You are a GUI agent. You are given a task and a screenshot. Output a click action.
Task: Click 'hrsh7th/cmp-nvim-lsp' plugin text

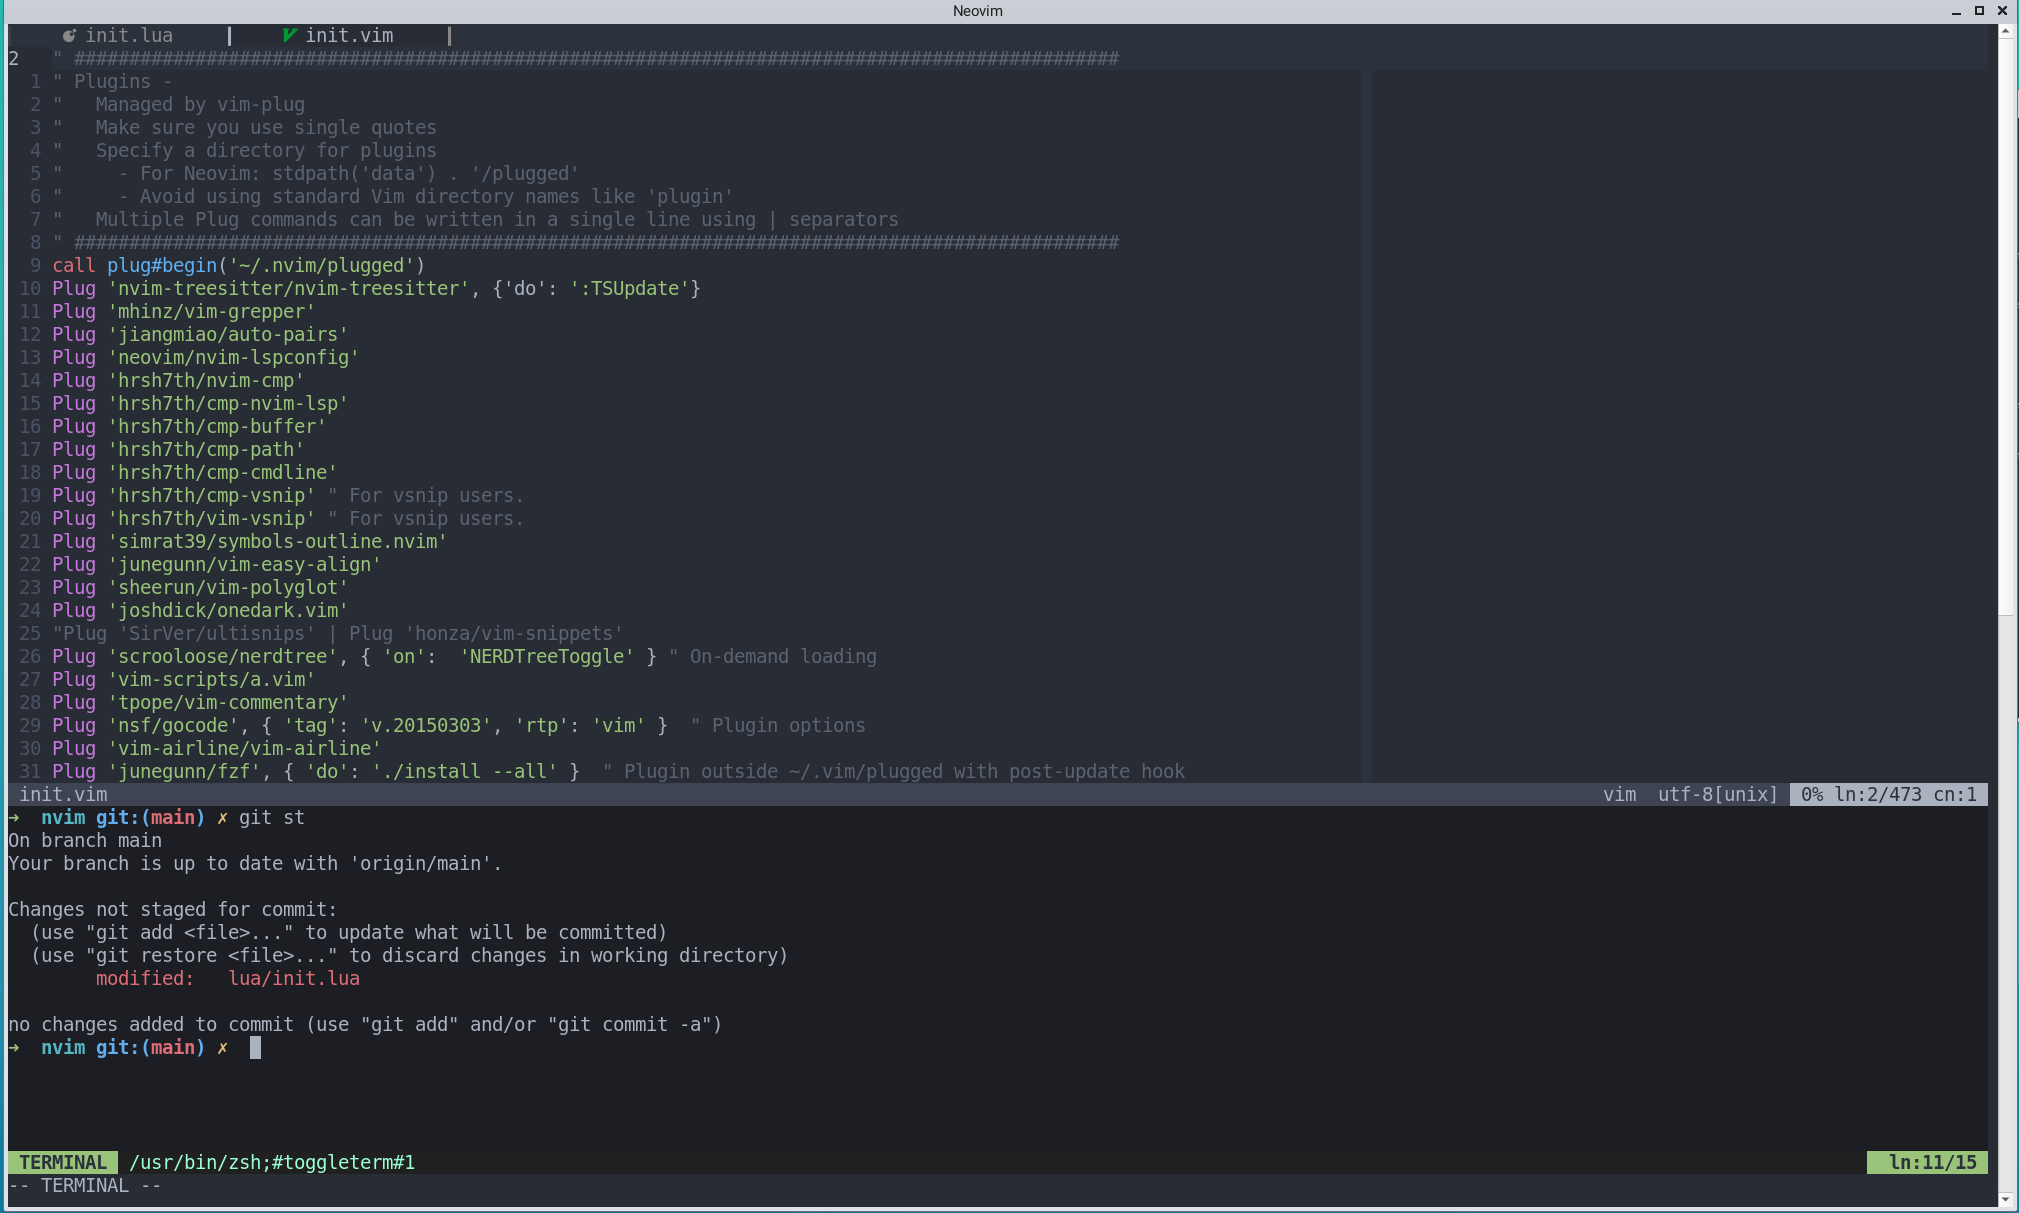[x=228, y=403]
